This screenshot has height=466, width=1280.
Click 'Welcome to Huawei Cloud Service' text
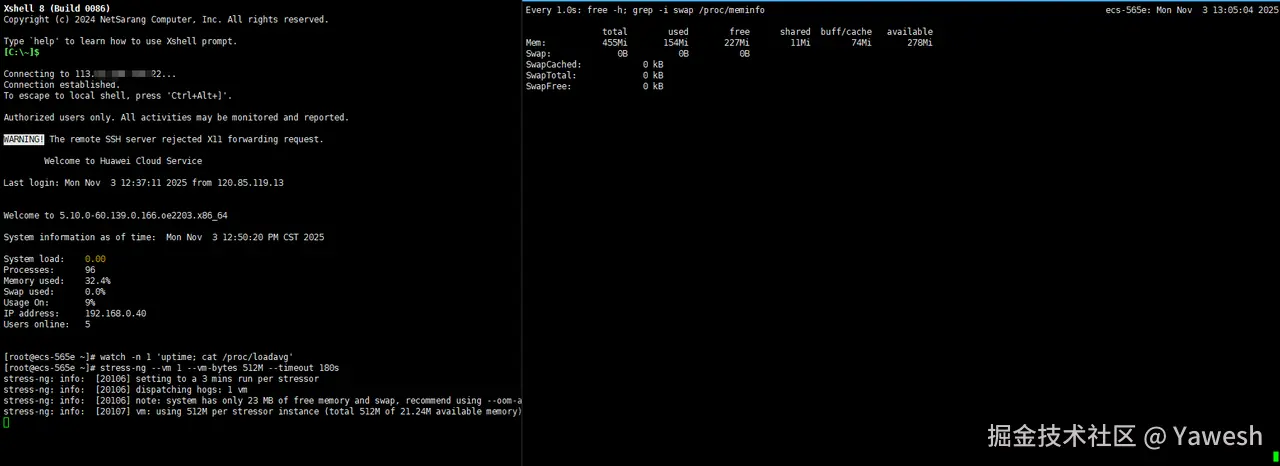pyautogui.click(x=123, y=161)
